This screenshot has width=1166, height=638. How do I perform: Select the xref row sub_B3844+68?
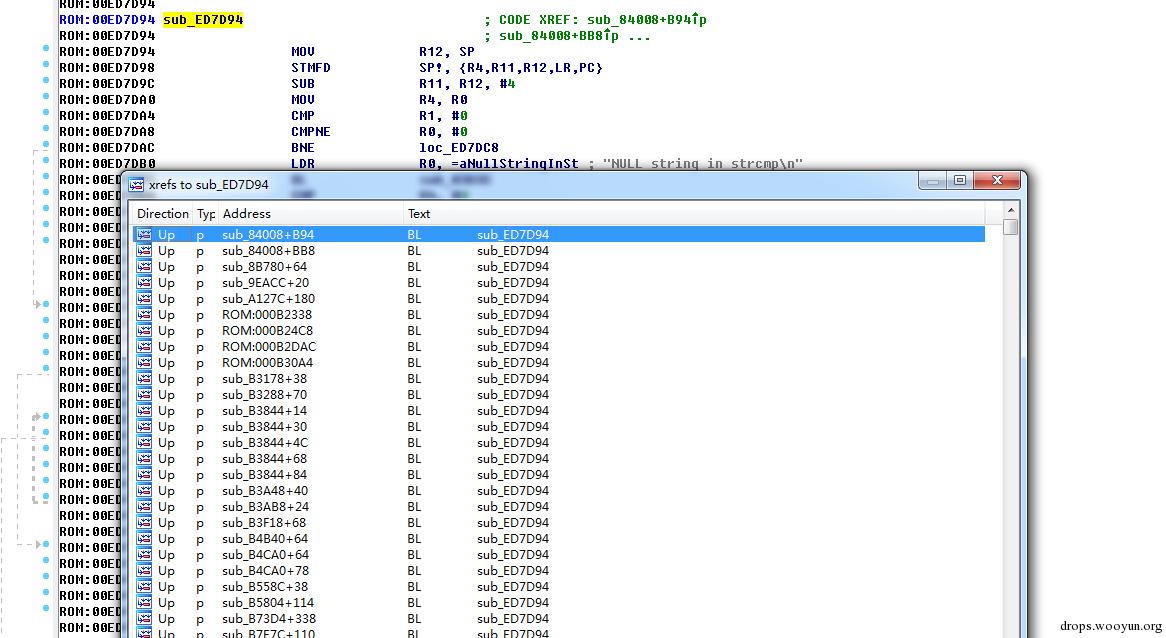point(559,458)
